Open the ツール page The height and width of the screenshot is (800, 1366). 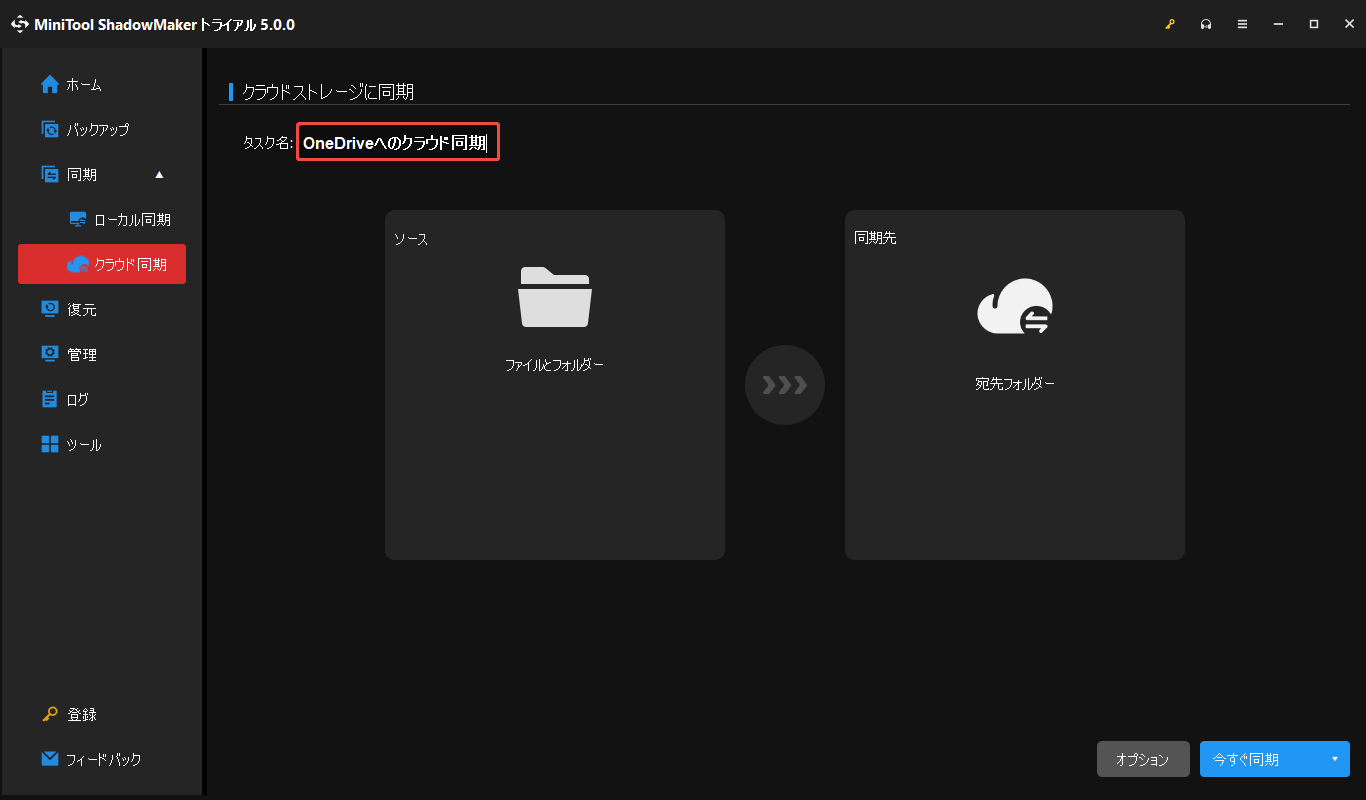click(x=102, y=445)
